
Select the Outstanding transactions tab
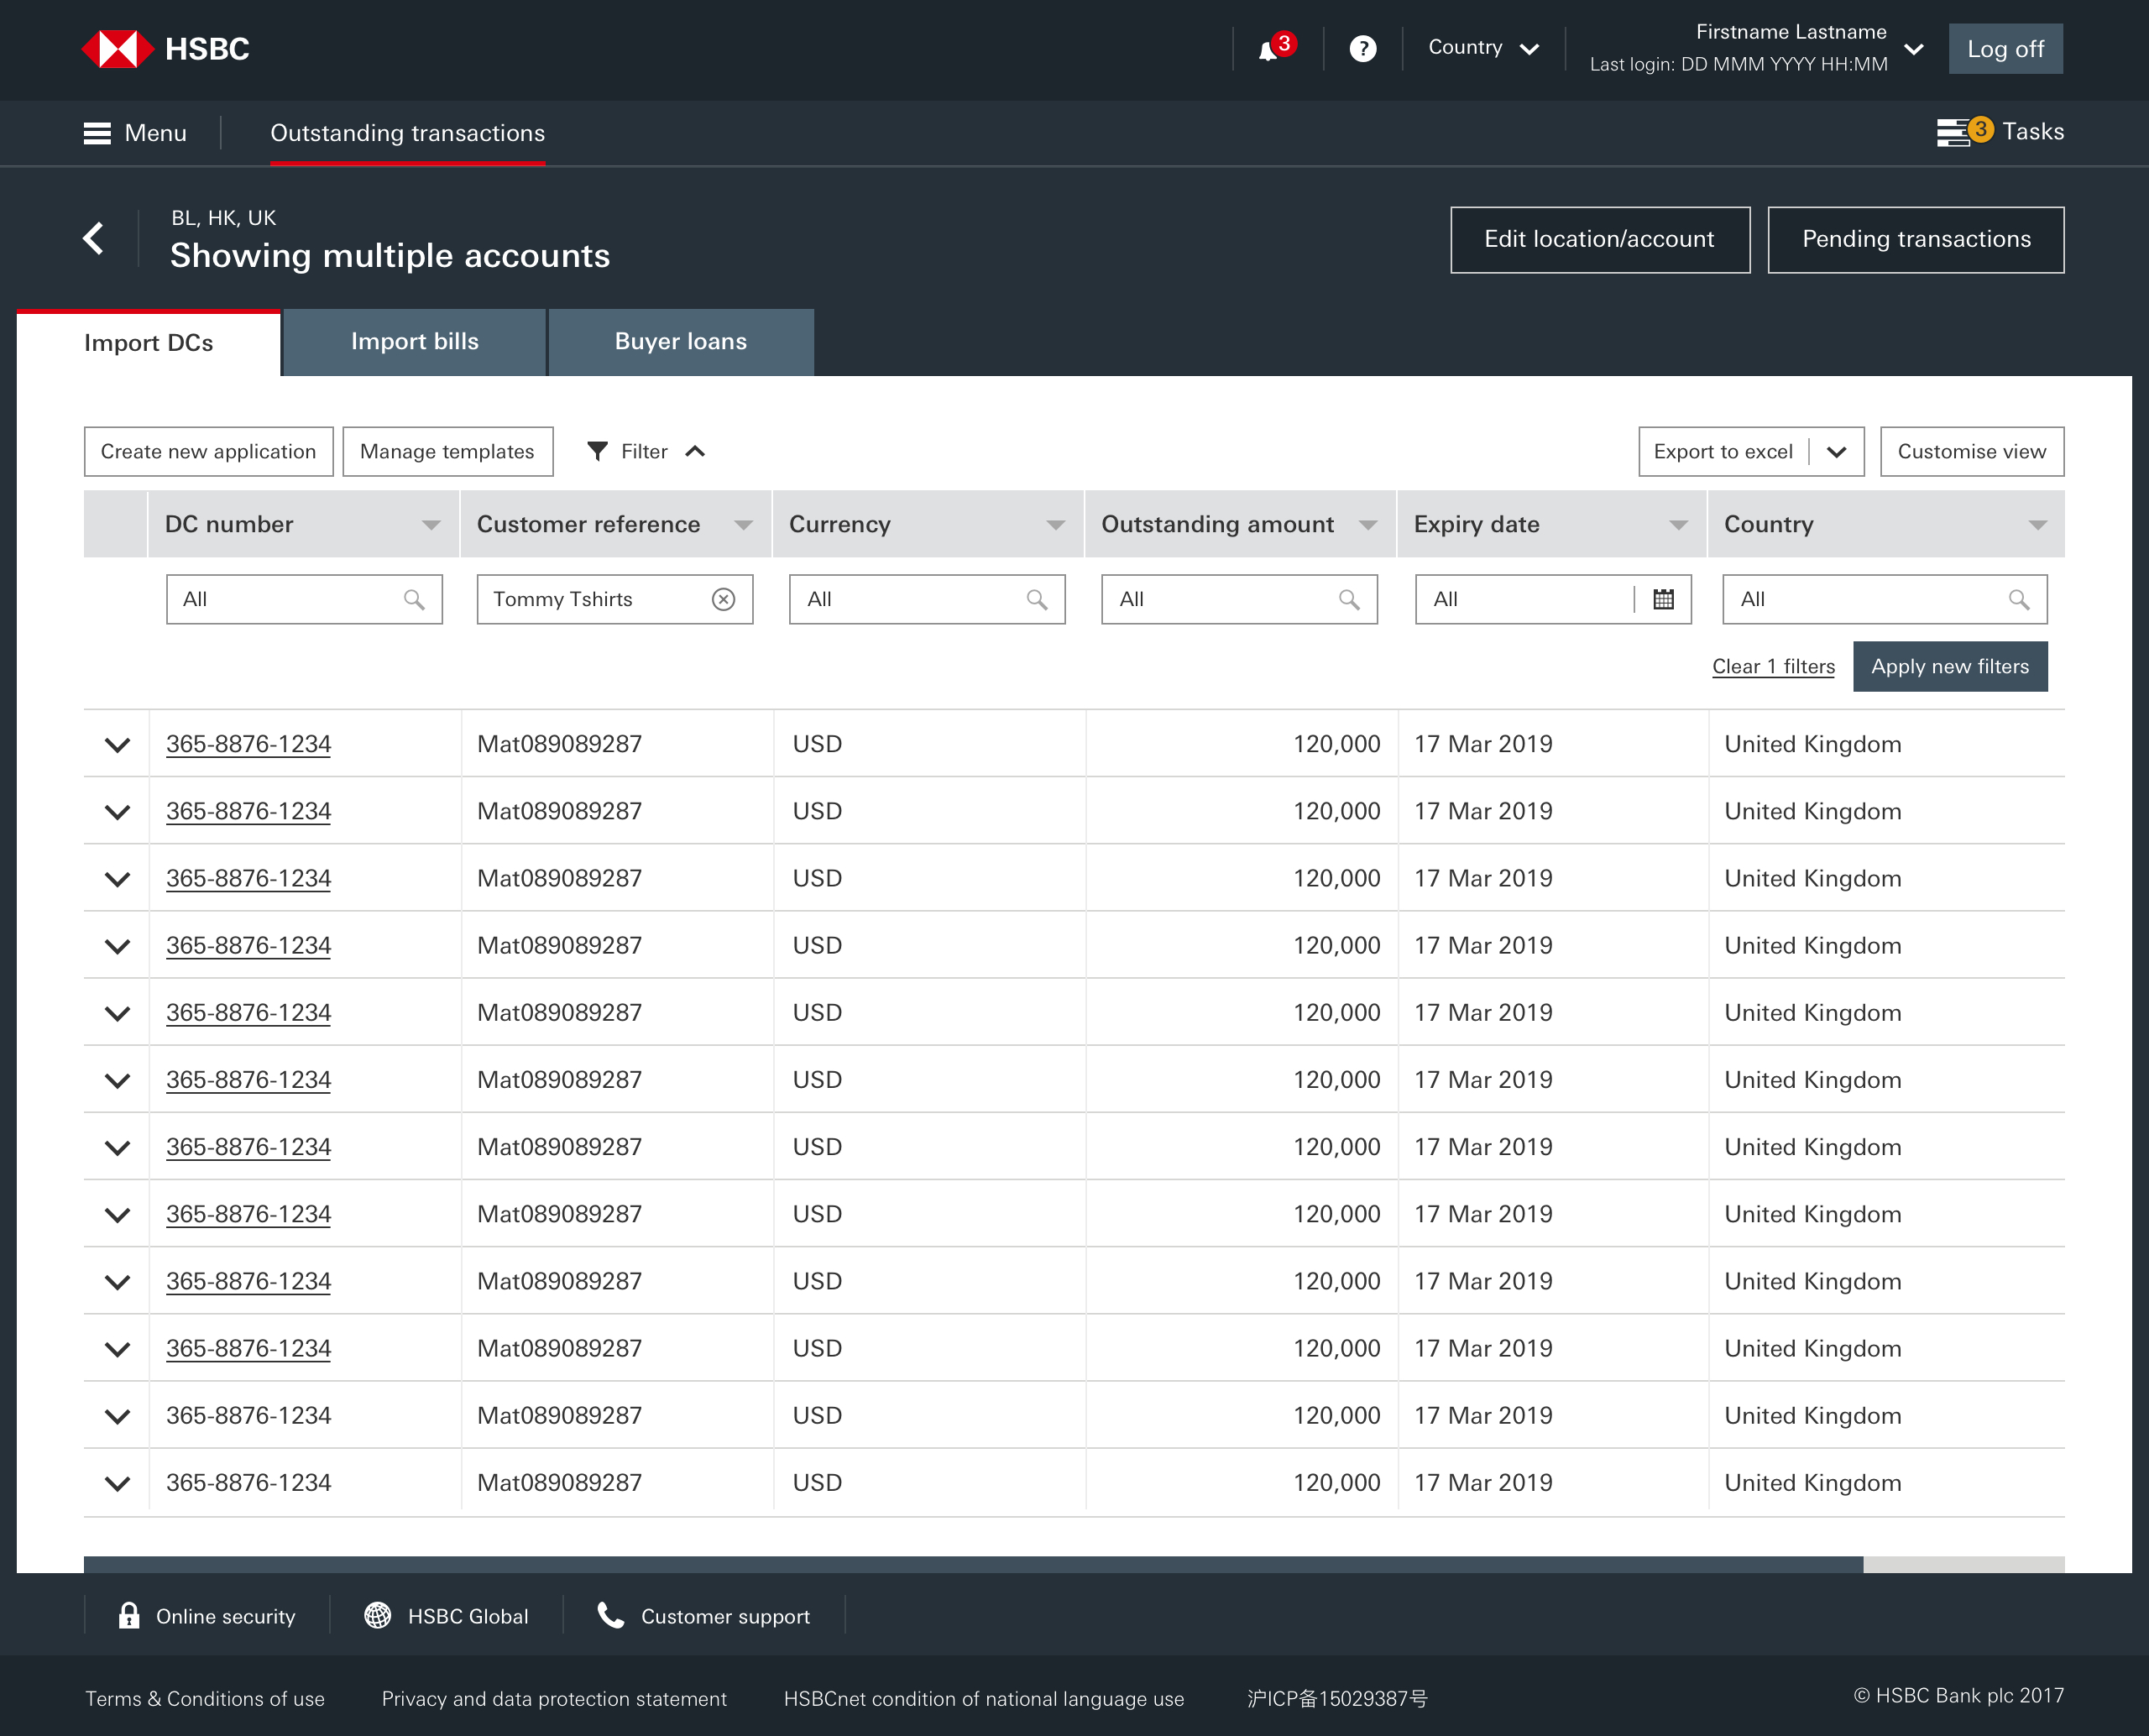(408, 133)
